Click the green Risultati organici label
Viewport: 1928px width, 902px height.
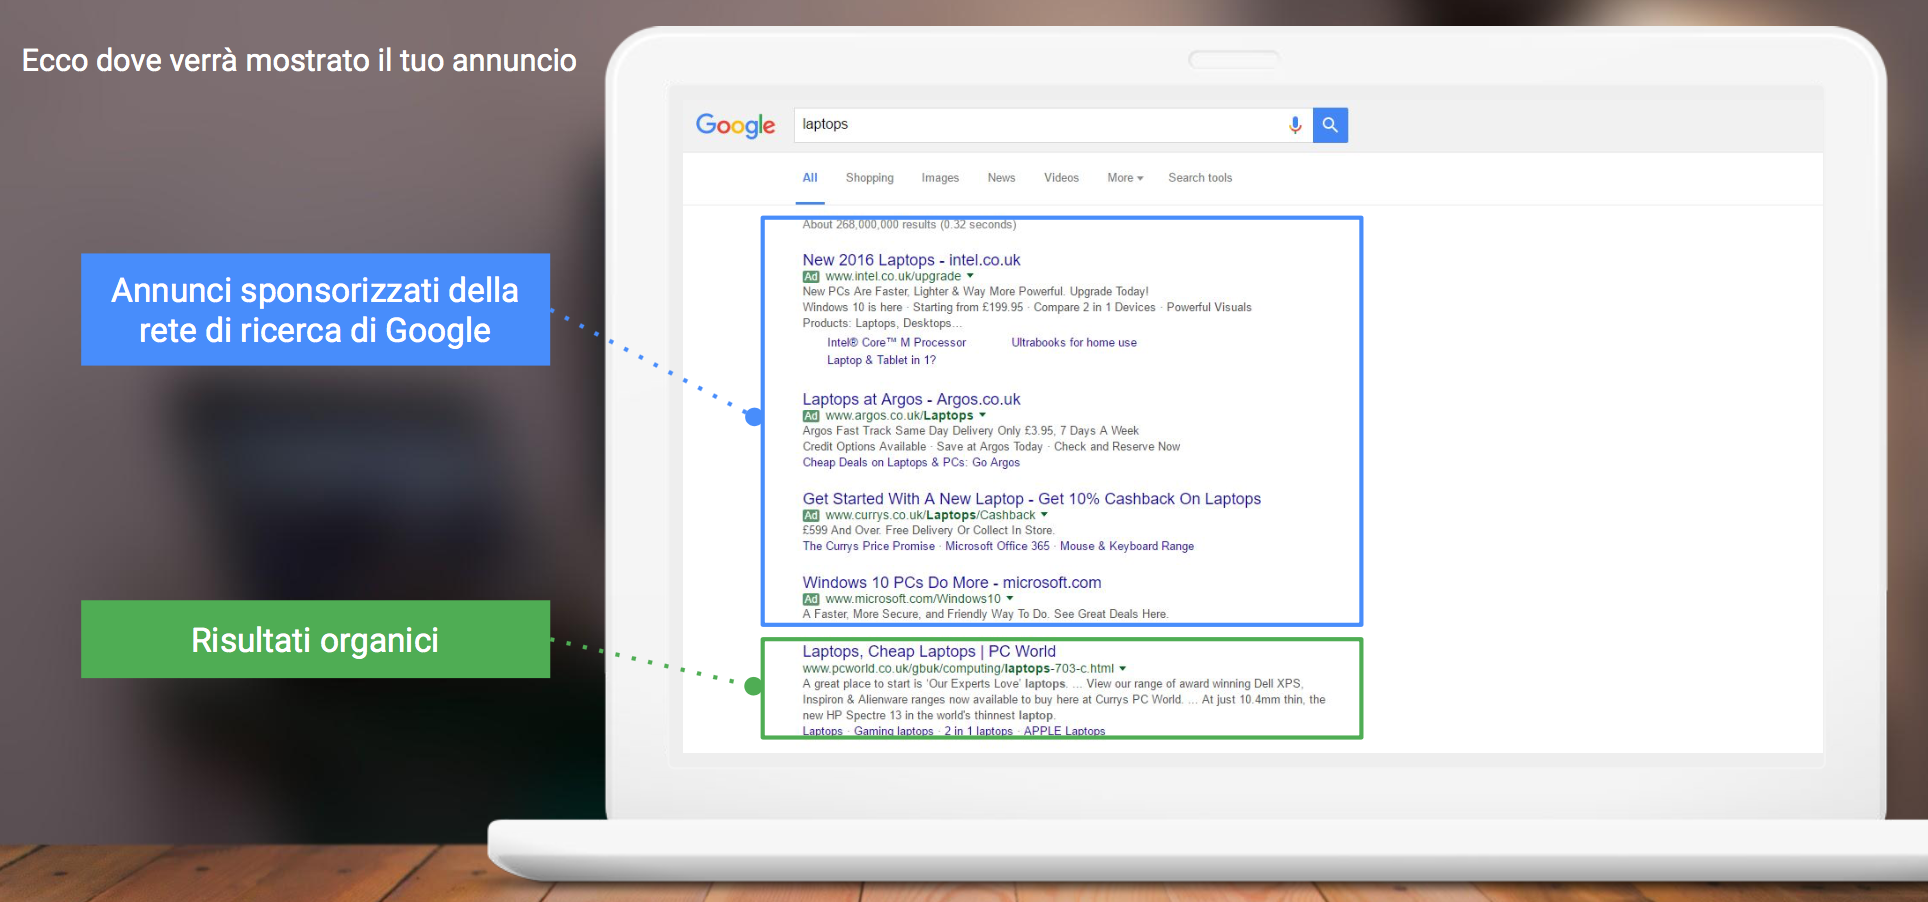(315, 640)
